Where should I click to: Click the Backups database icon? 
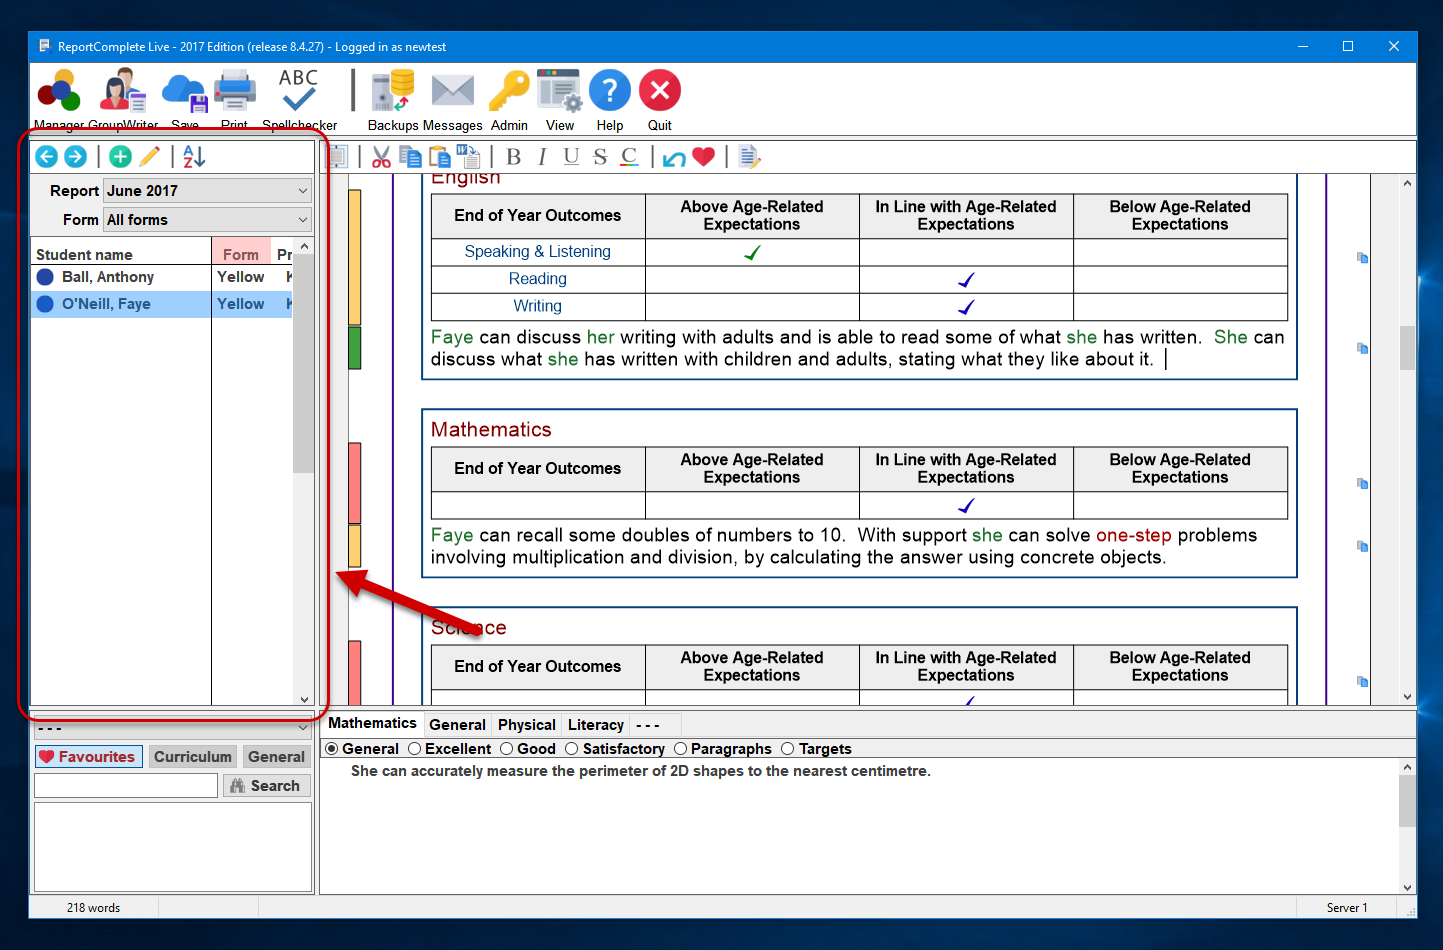click(392, 92)
